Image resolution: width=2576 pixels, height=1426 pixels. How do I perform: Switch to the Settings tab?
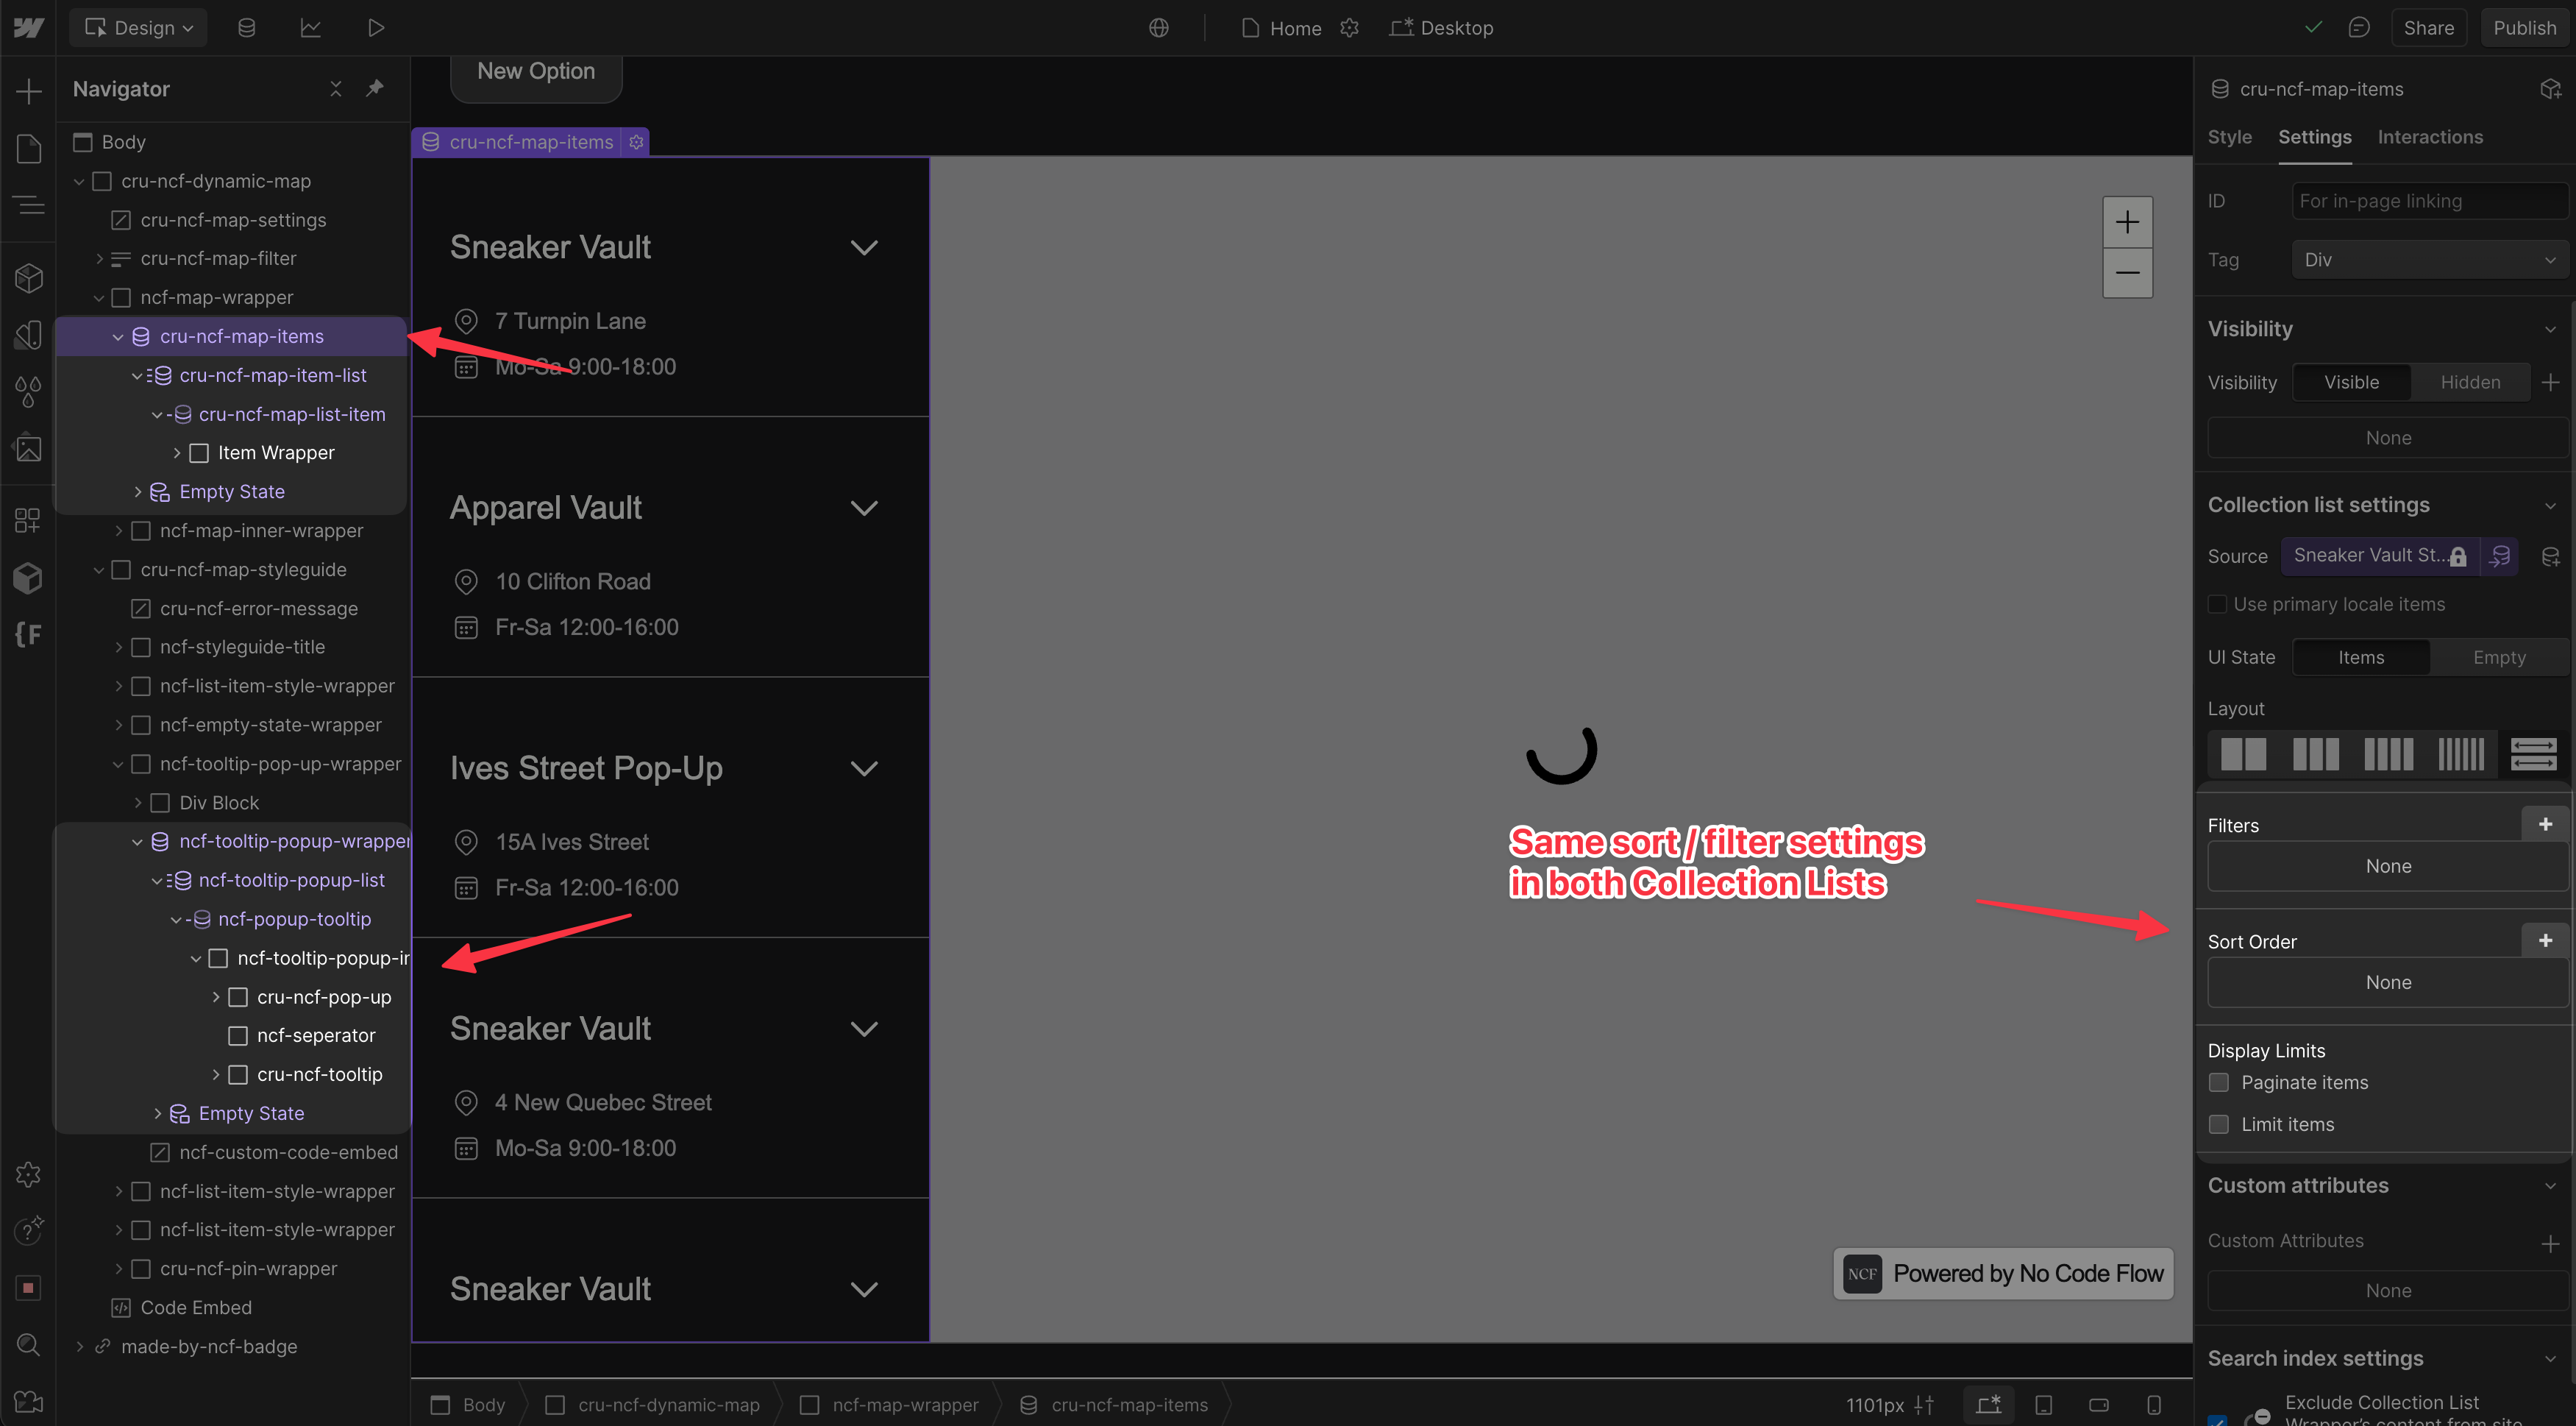click(2314, 137)
